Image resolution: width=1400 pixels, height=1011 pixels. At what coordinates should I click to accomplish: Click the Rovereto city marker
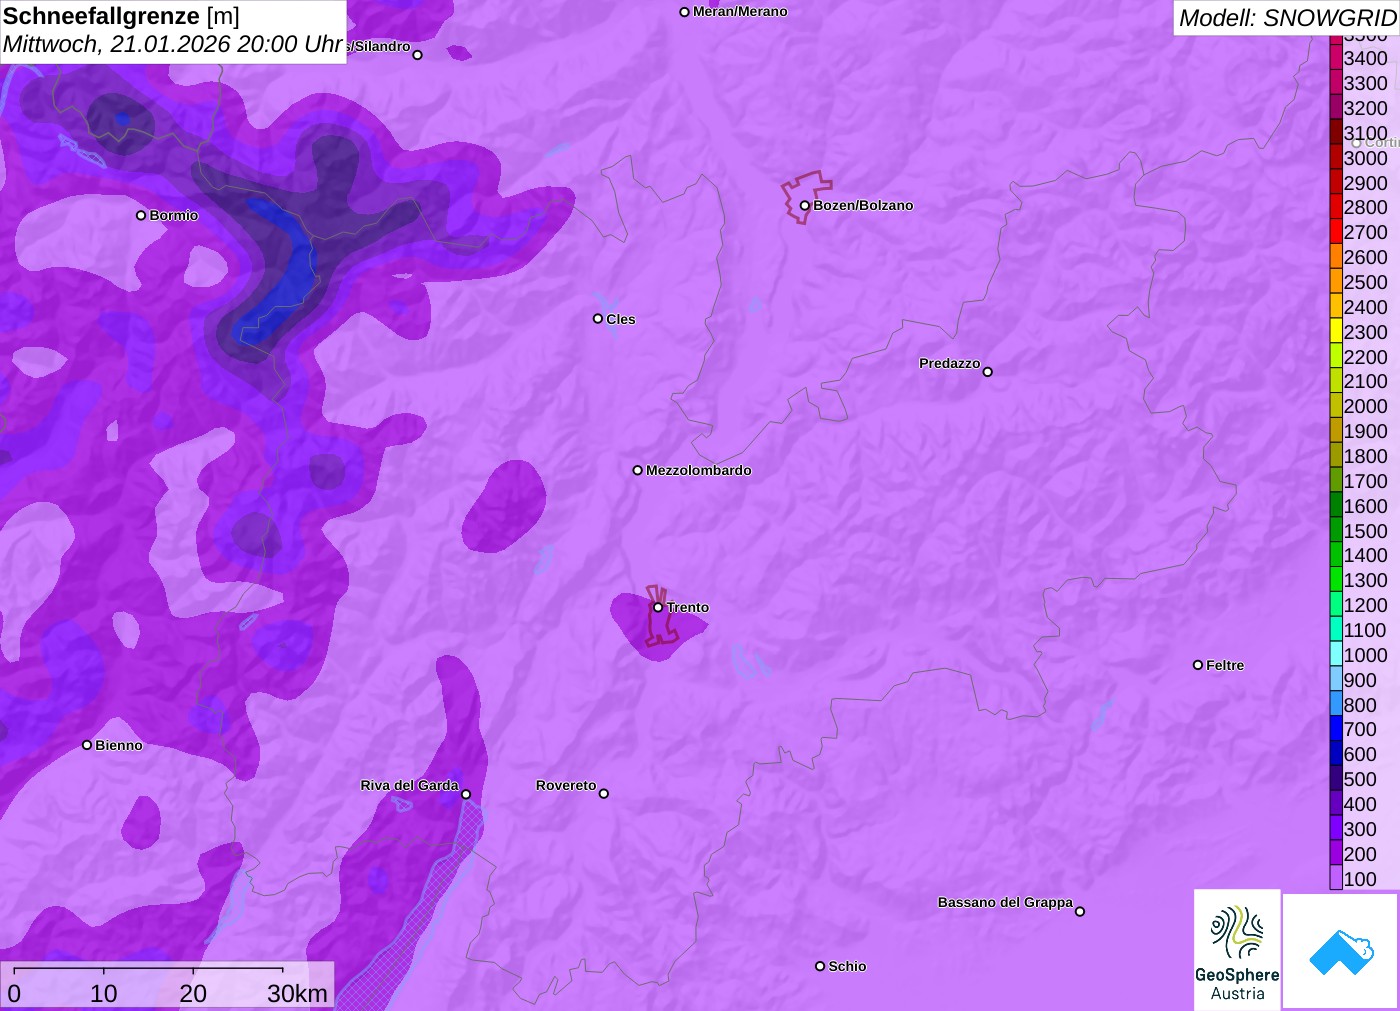pos(604,794)
